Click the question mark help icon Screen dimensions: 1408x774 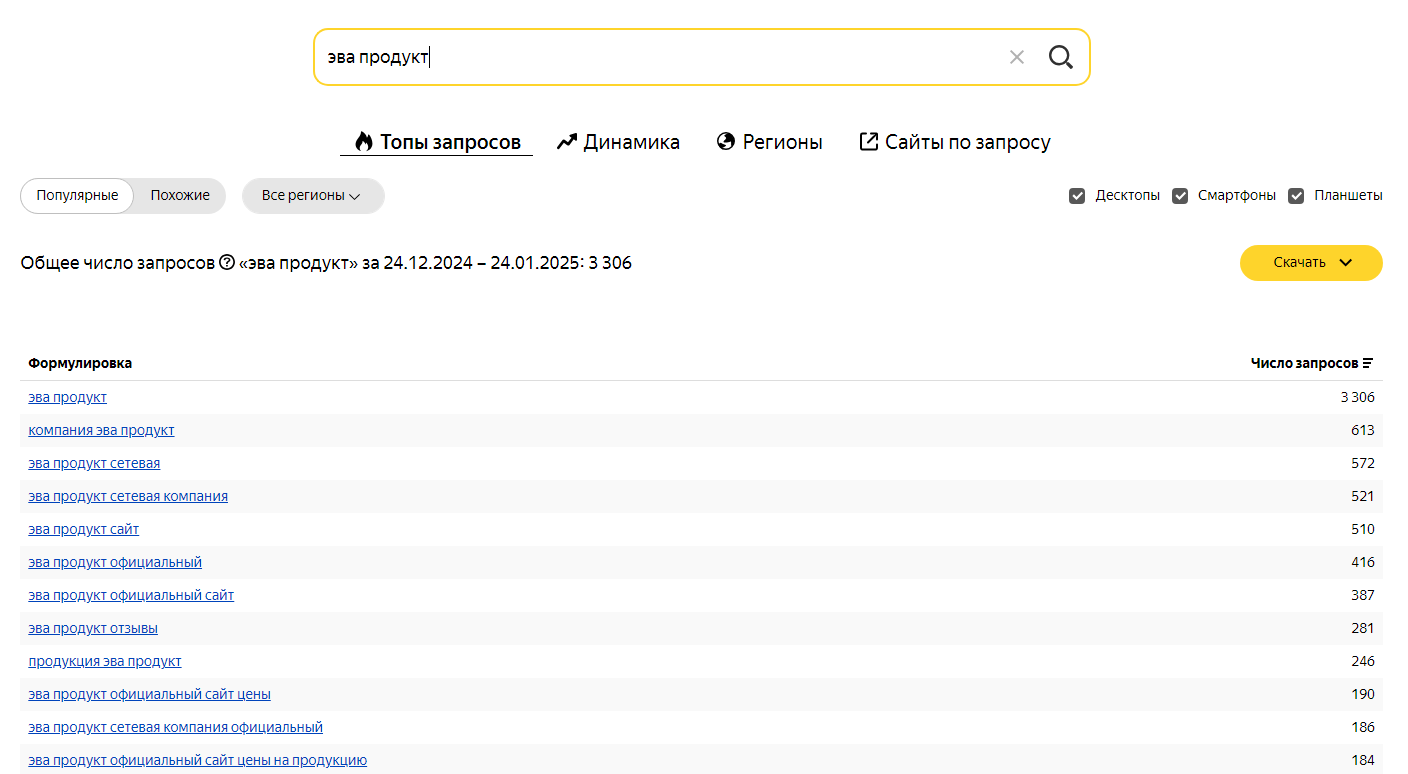227,263
